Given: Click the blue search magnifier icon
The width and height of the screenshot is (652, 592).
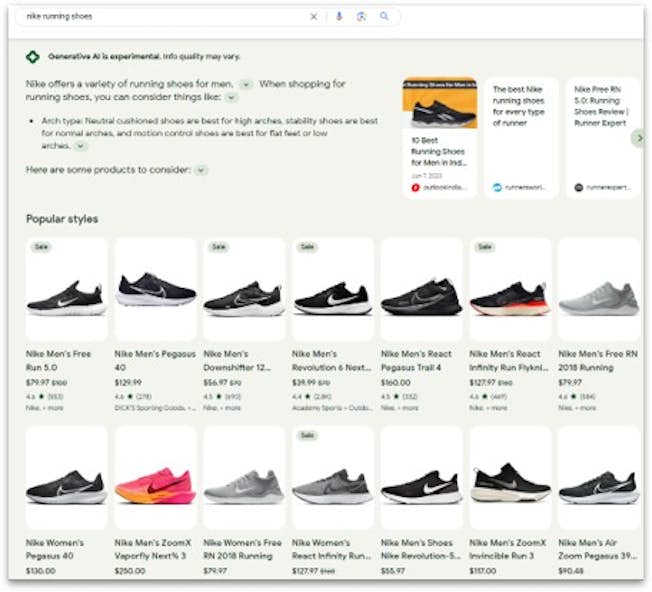Looking at the screenshot, I should coord(384,17).
